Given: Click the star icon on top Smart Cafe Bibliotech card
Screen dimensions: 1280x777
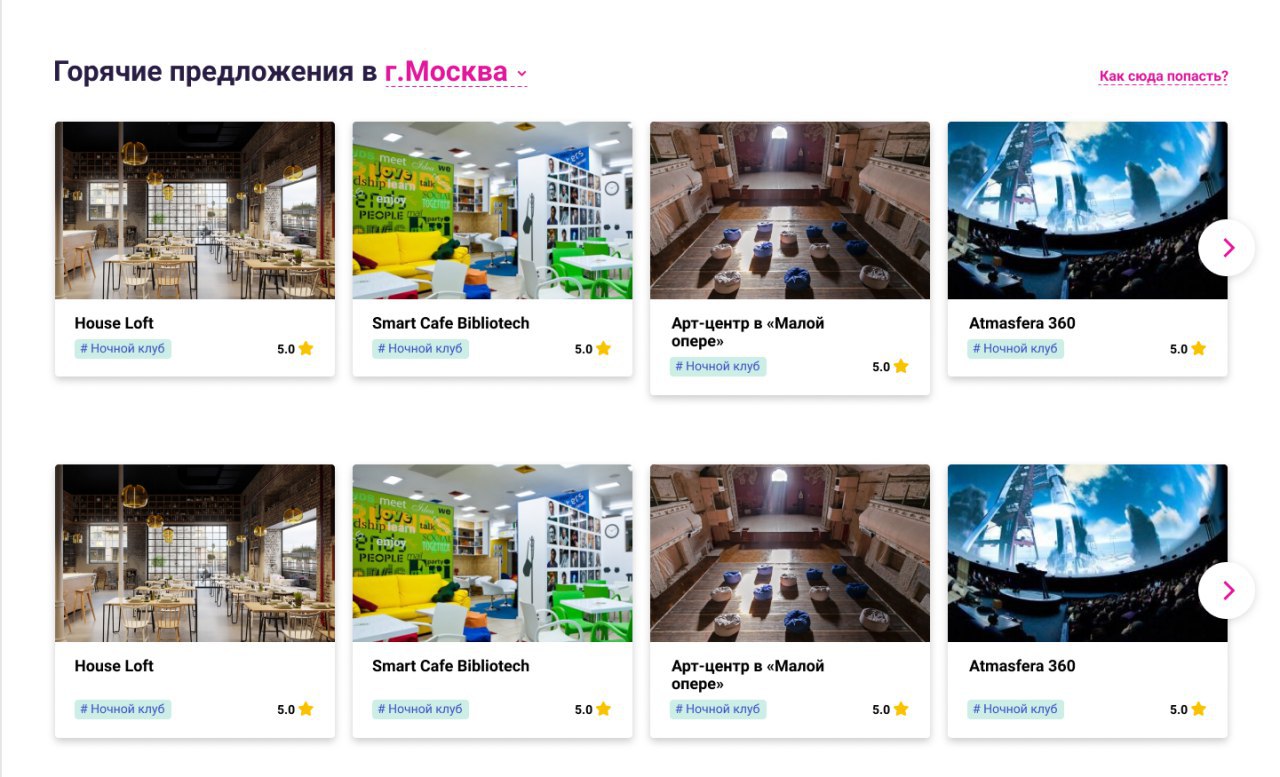Looking at the screenshot, I should click(603, 349).
